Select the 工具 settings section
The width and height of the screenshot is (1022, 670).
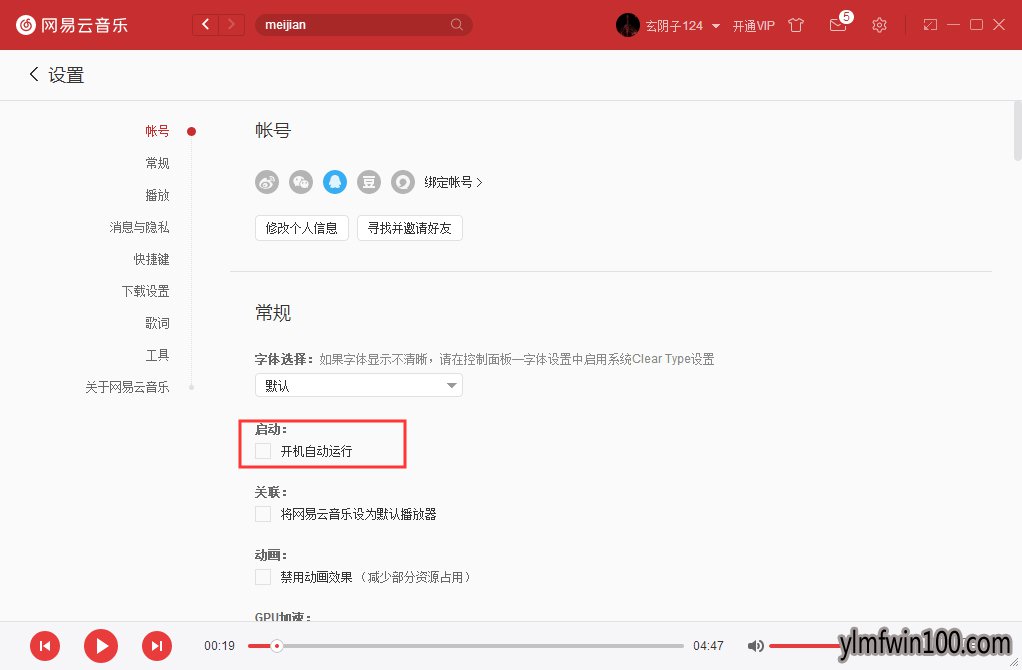[x=157, y=355]
